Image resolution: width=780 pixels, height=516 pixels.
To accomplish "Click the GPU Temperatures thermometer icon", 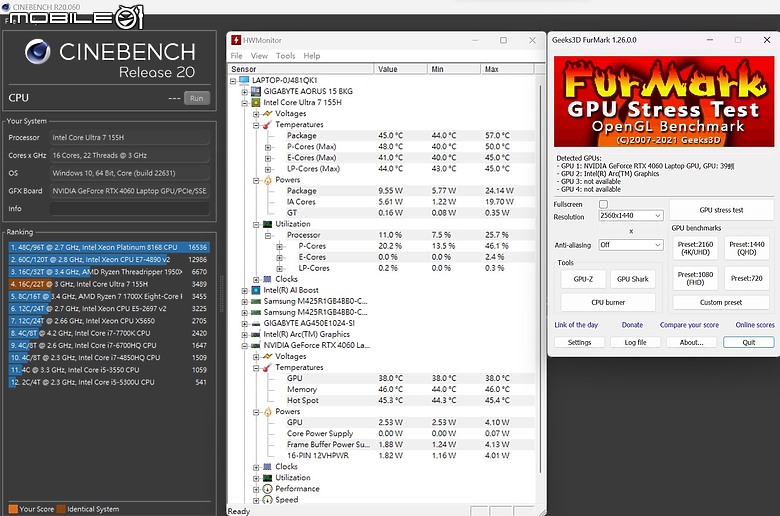I will click(268, 367).
